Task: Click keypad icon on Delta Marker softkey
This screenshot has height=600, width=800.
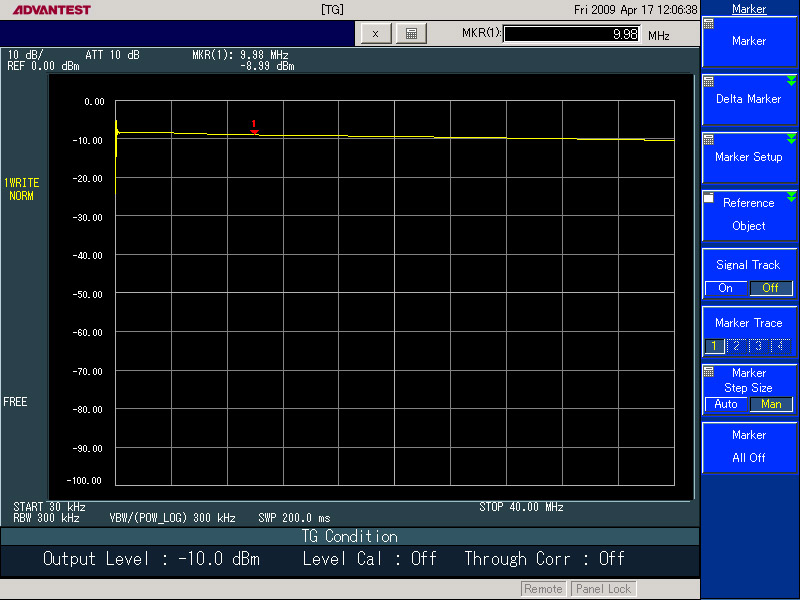Action: 709,82
